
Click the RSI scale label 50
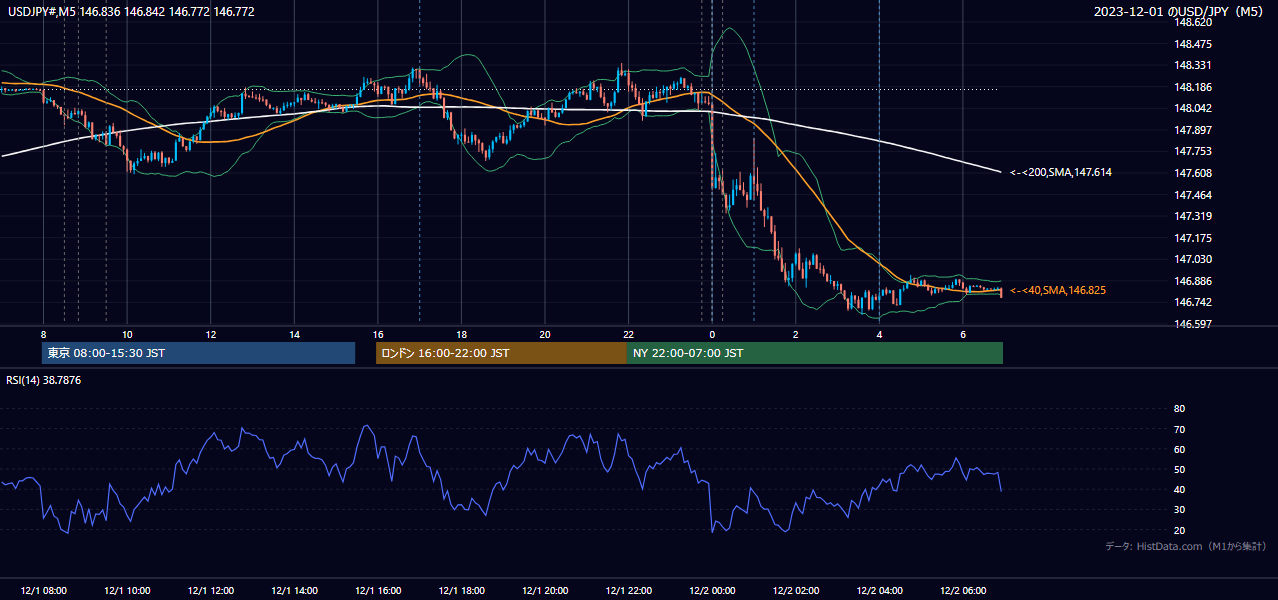(1179, 469)
